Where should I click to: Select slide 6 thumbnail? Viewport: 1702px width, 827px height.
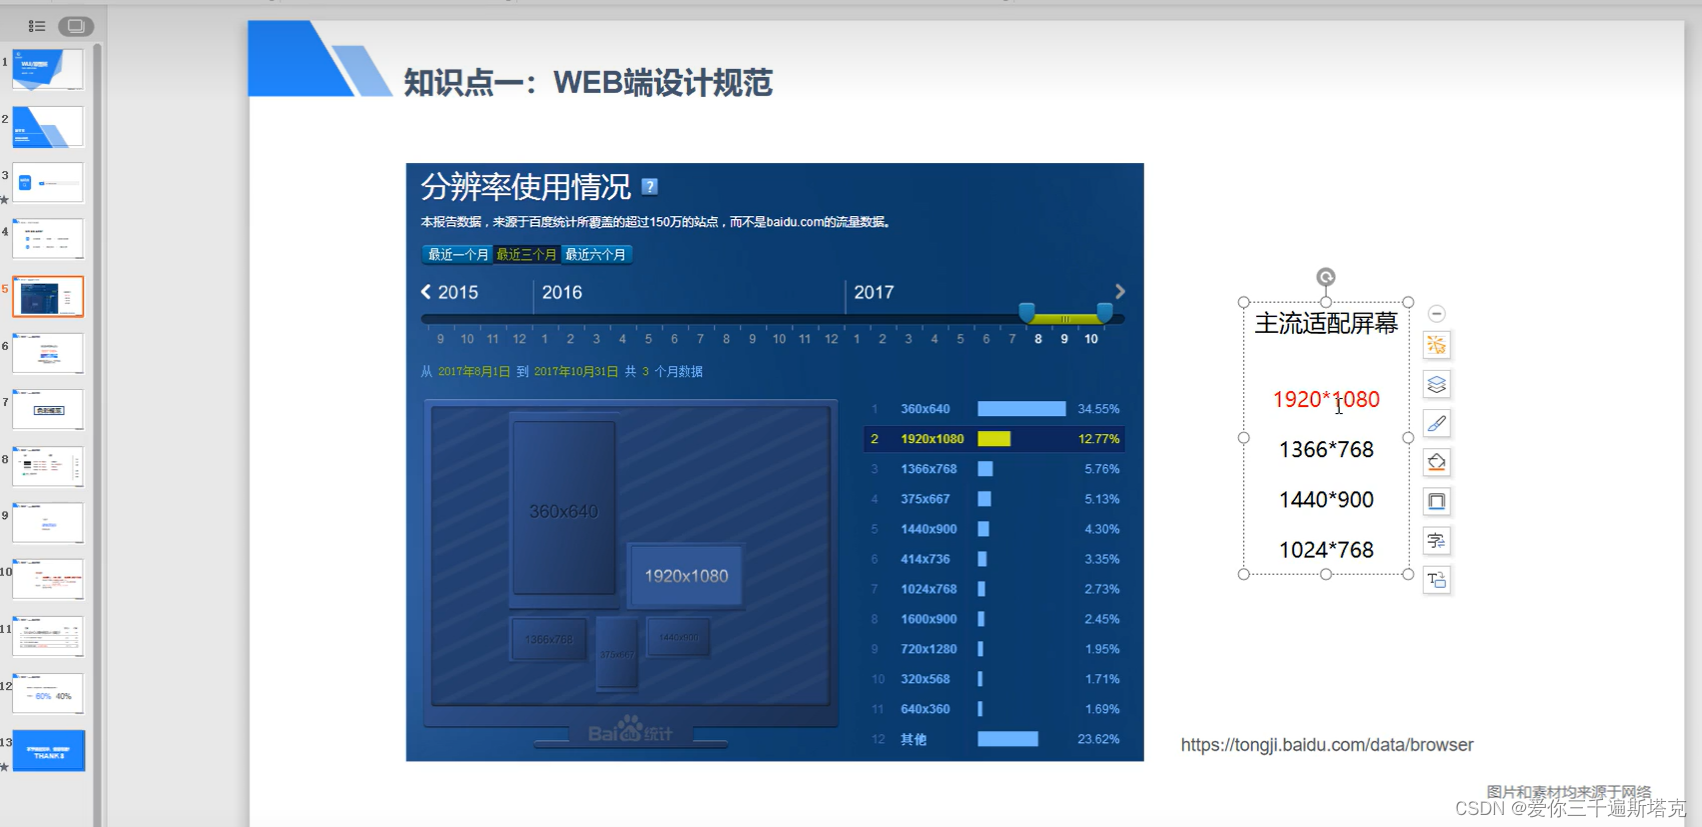(x=48, y=353)
